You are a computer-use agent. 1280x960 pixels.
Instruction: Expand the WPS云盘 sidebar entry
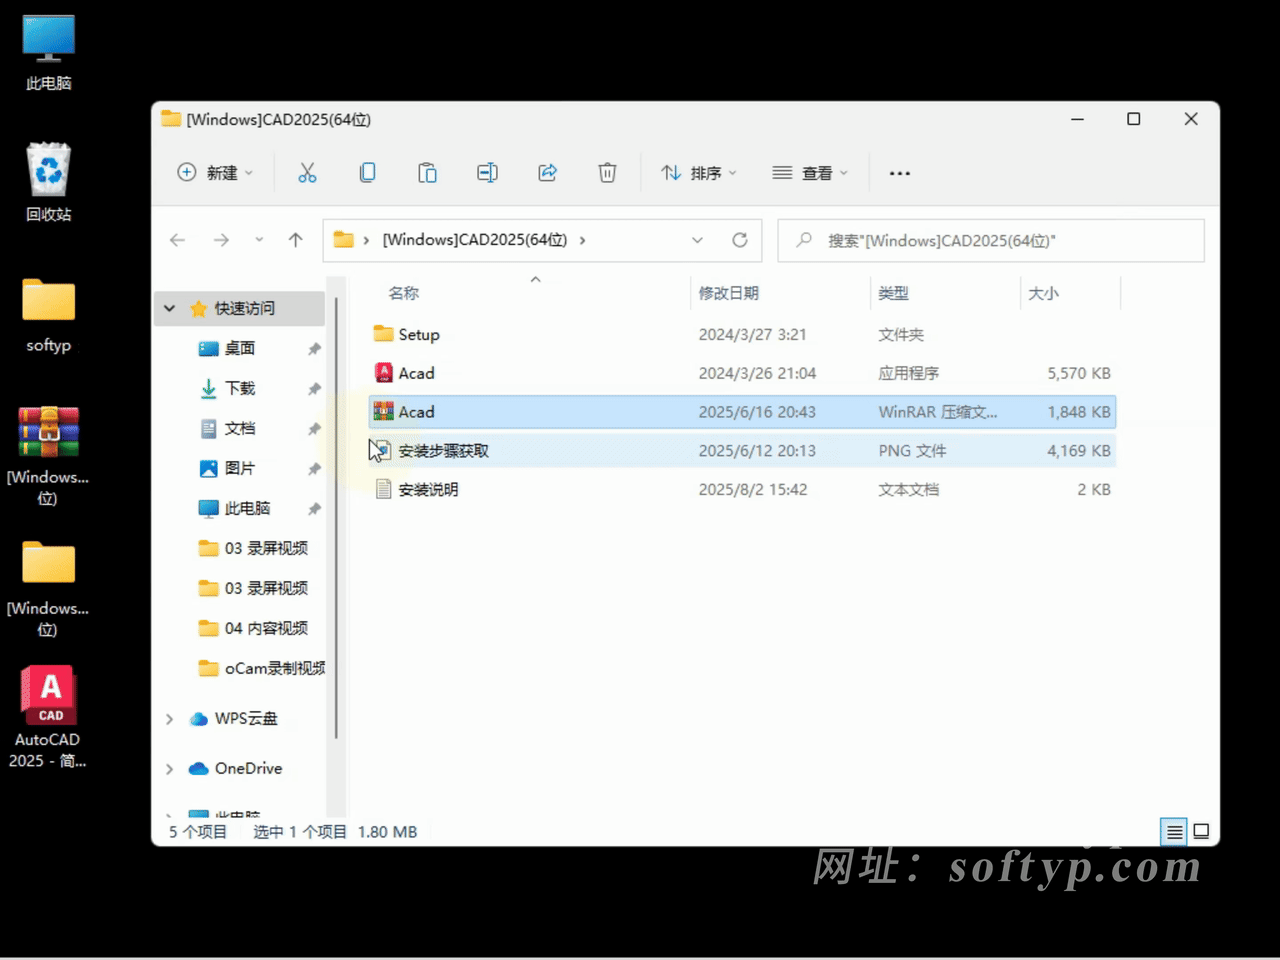(x=169, y=718)
